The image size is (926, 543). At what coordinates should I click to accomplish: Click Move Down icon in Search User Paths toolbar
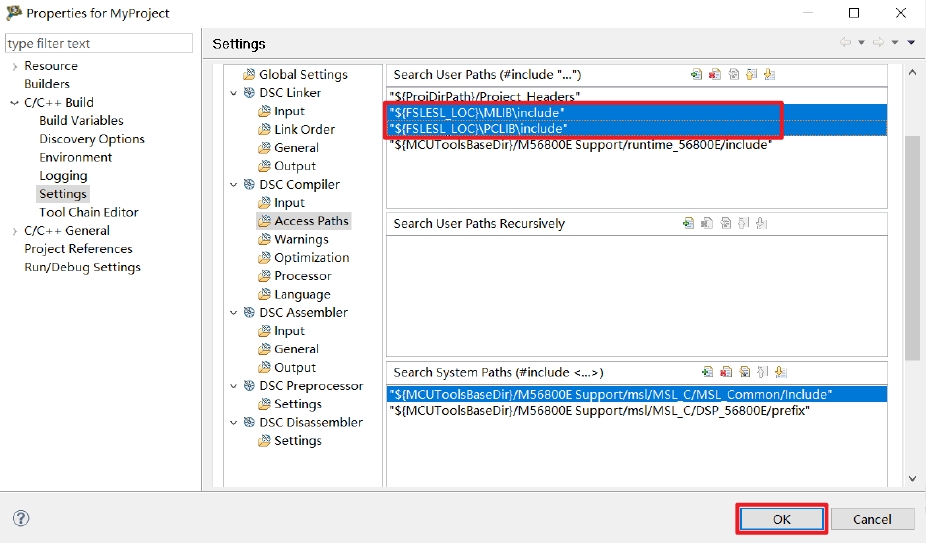tap(769, 74)
